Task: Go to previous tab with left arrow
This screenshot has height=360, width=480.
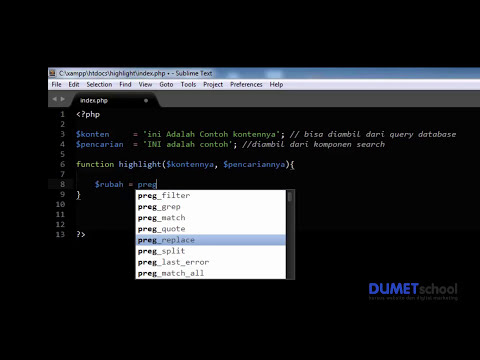Action: pyautogui.click(x=55, y=99)
